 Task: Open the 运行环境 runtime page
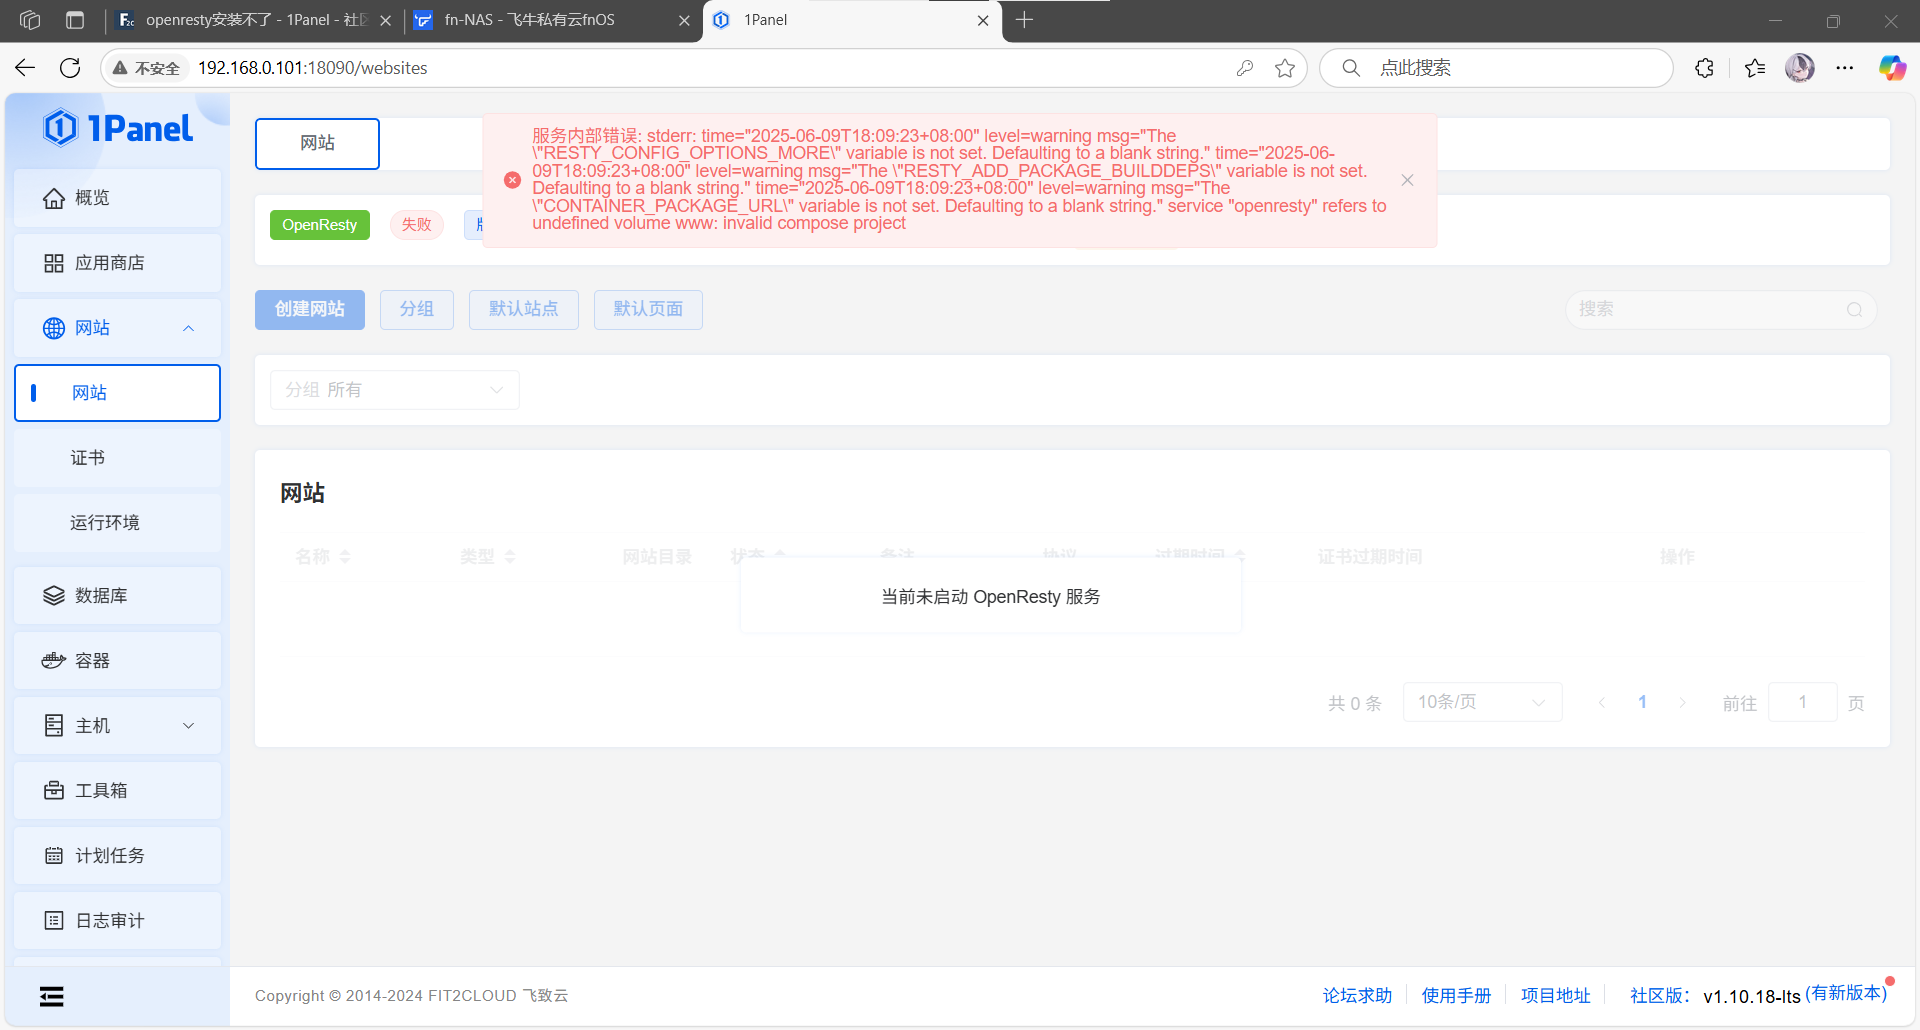point(117,523)
